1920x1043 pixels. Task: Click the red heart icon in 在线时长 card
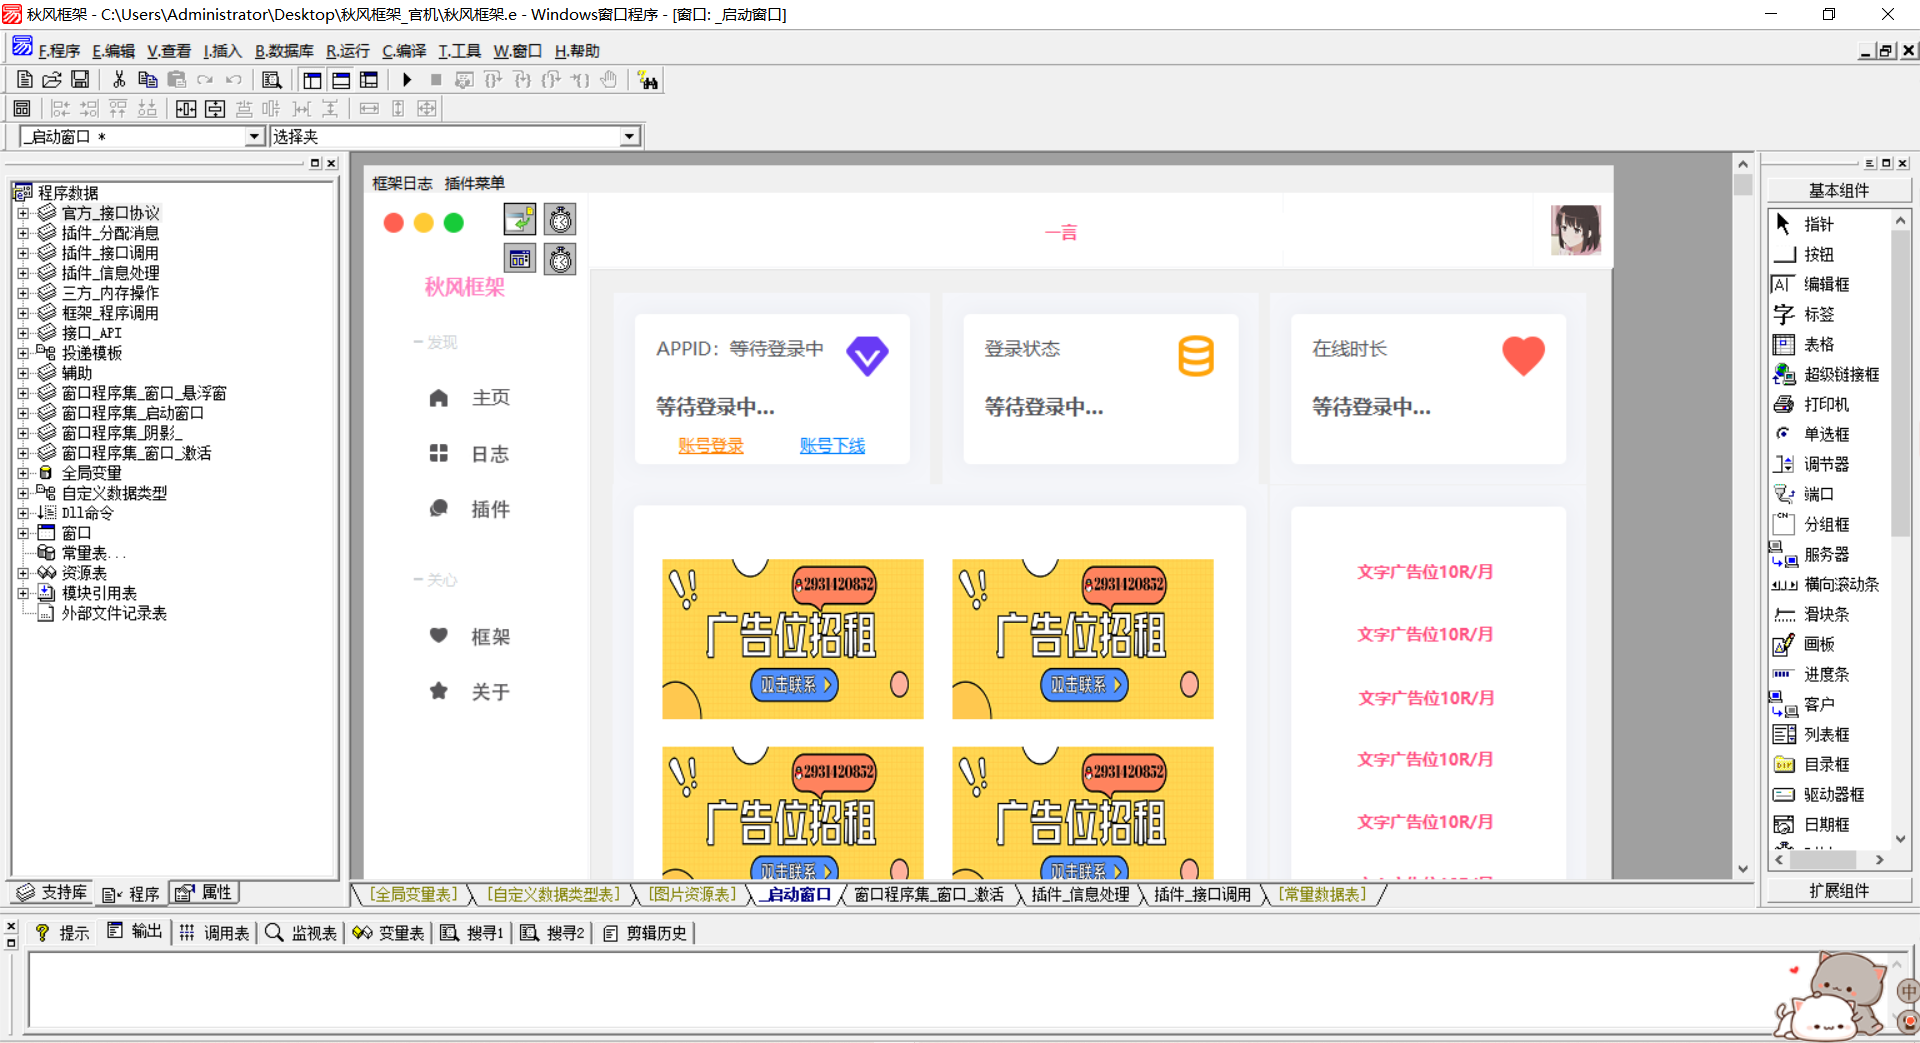click(x=1523, y=356)
